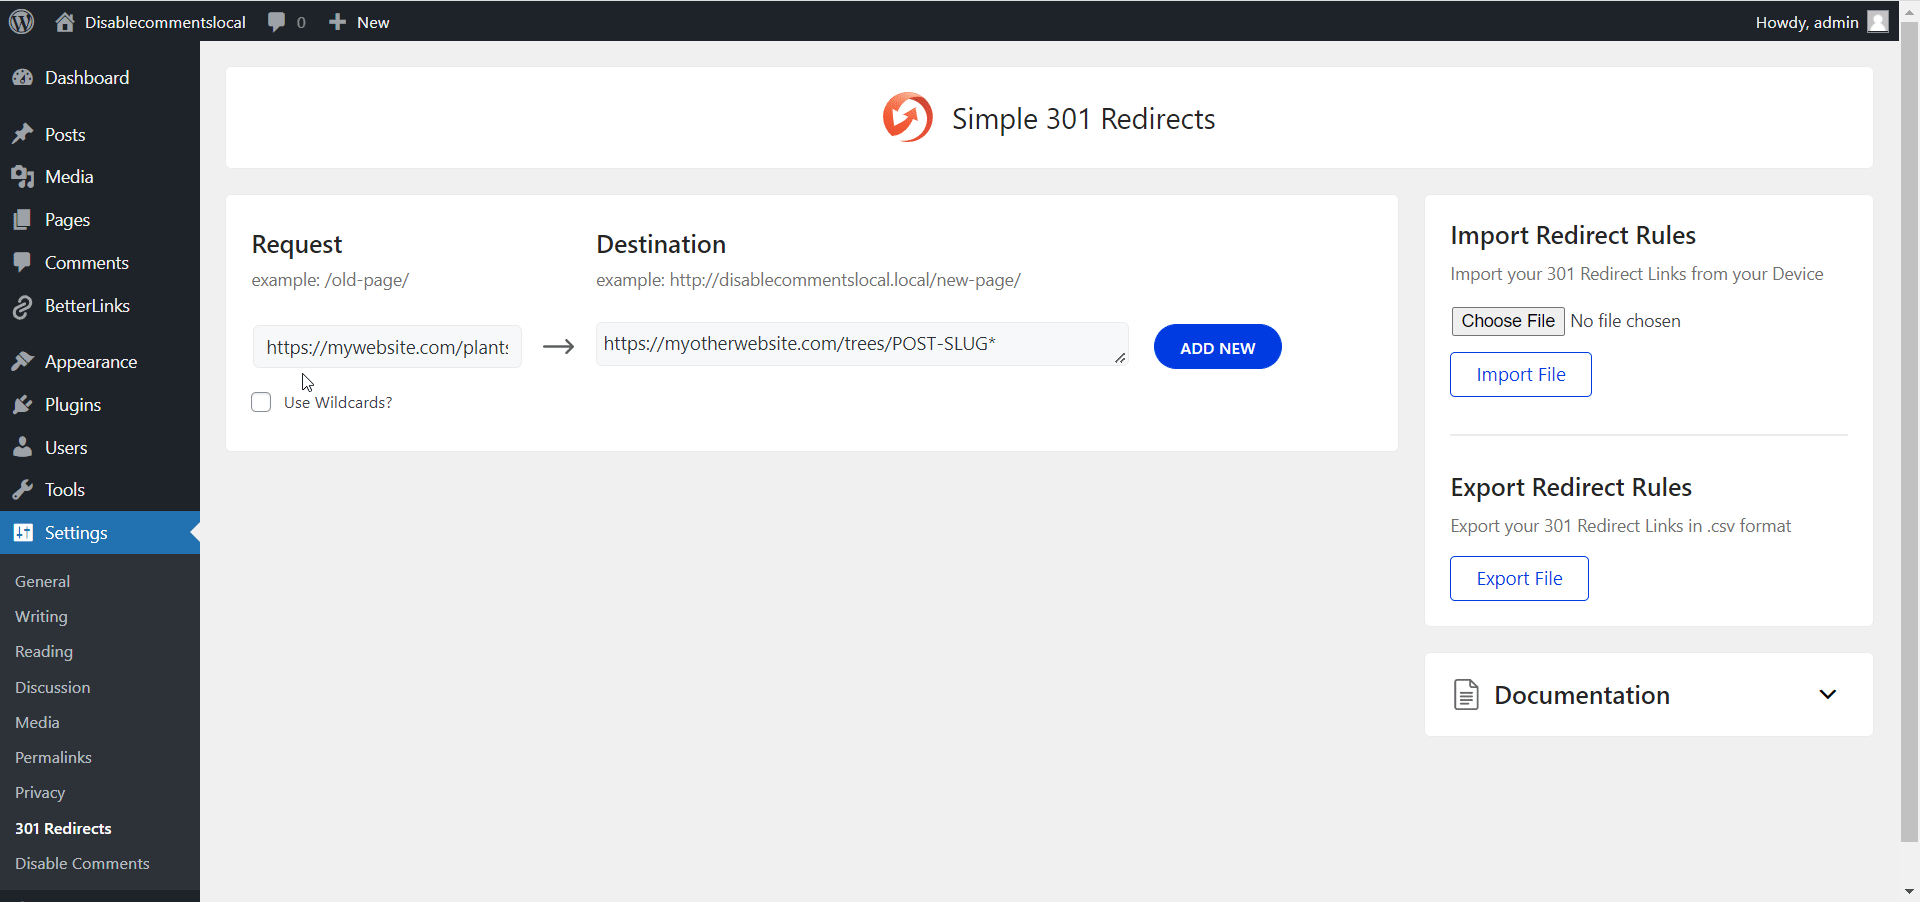This screenshot has height=902, width=1920.
Task: Open Reading settings submenu
Action: pos(44,651)
